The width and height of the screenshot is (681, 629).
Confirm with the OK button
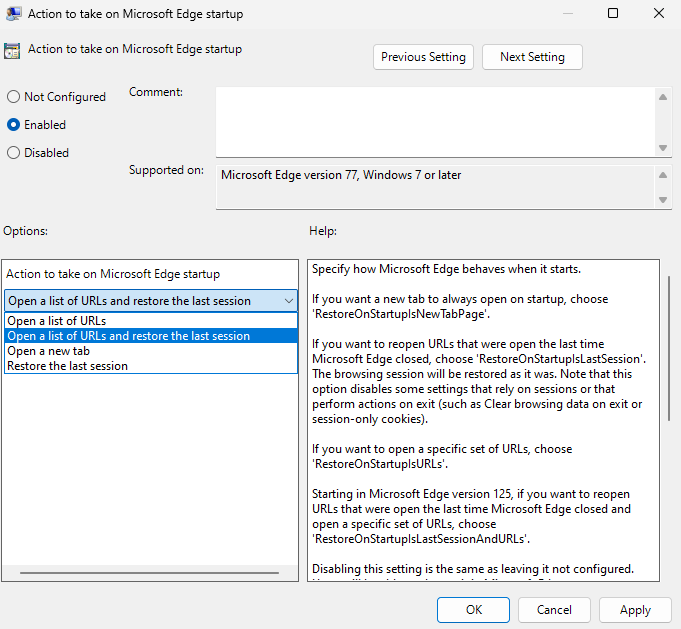pyautogui.click(x=473, y=609)
